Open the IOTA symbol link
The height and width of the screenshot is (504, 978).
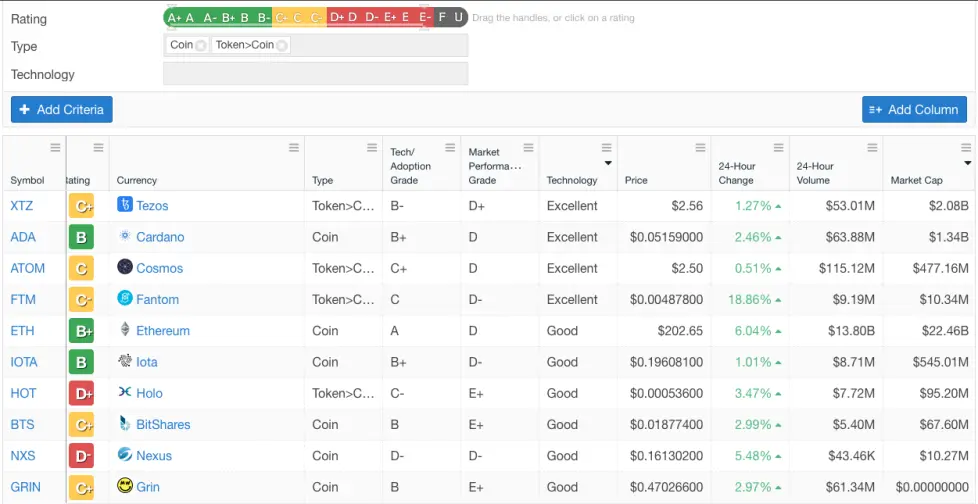(24, 362)
